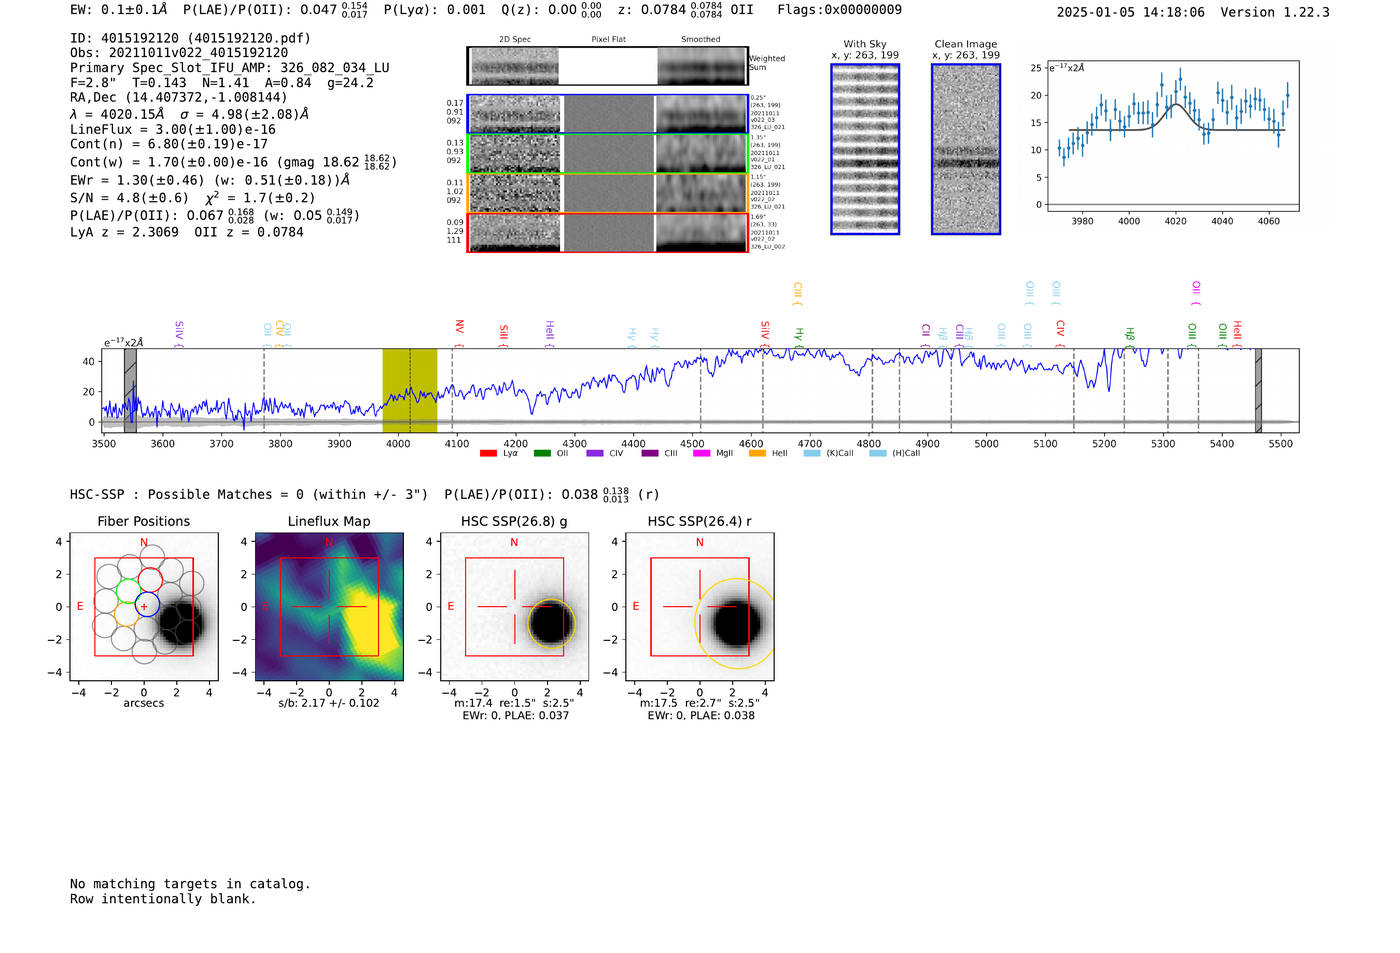Click the orange fiber circle in Fiber Positions
This screenshot has height=953, width=1400.
click(125, 615)
